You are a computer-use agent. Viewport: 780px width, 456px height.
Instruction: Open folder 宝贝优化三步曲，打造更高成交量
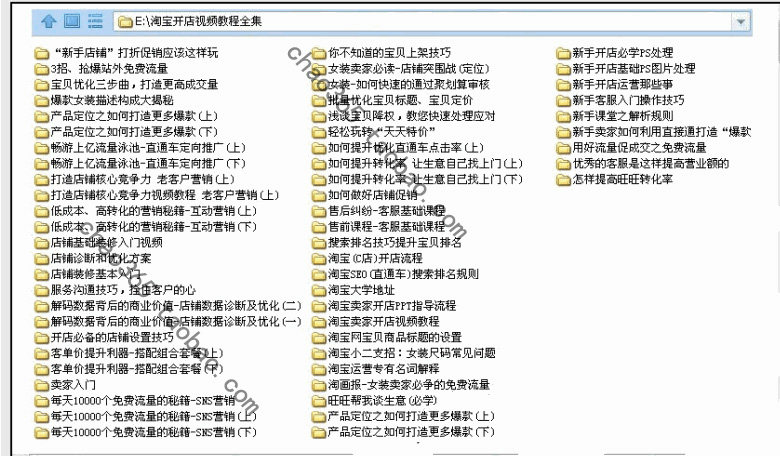tap(127, 85)
